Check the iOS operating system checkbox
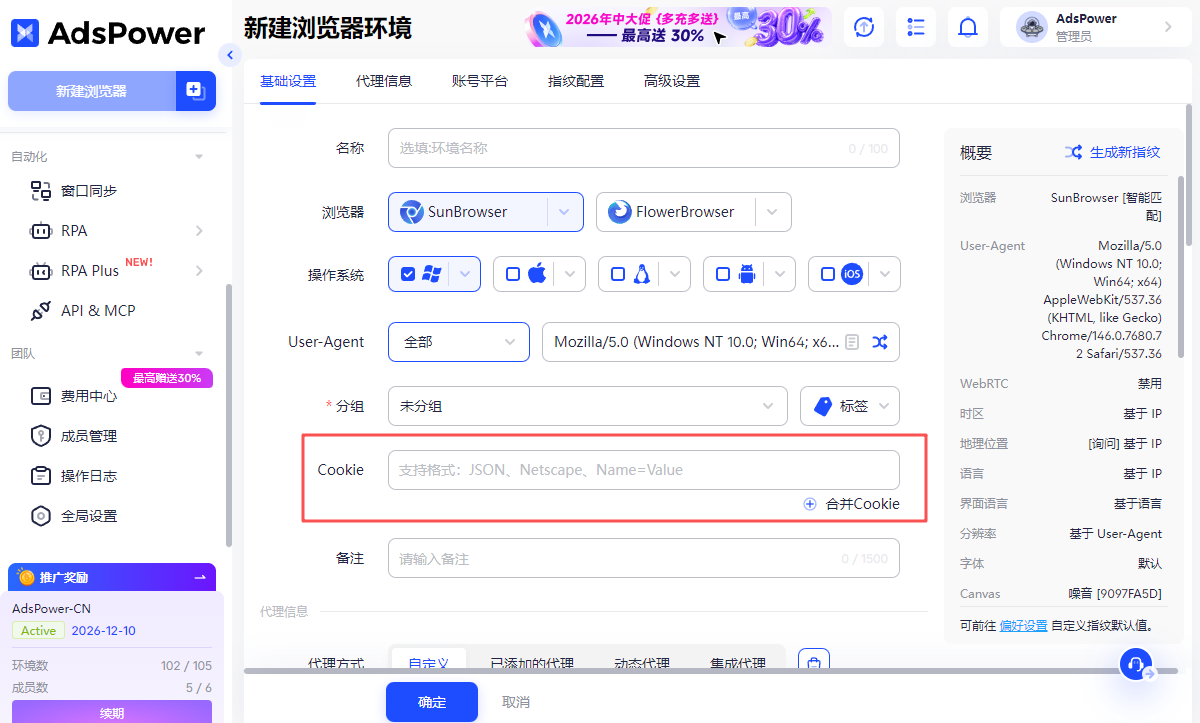Image resolution: width=1200 pixels, height=723 pixels. click(x=828, y=274)
